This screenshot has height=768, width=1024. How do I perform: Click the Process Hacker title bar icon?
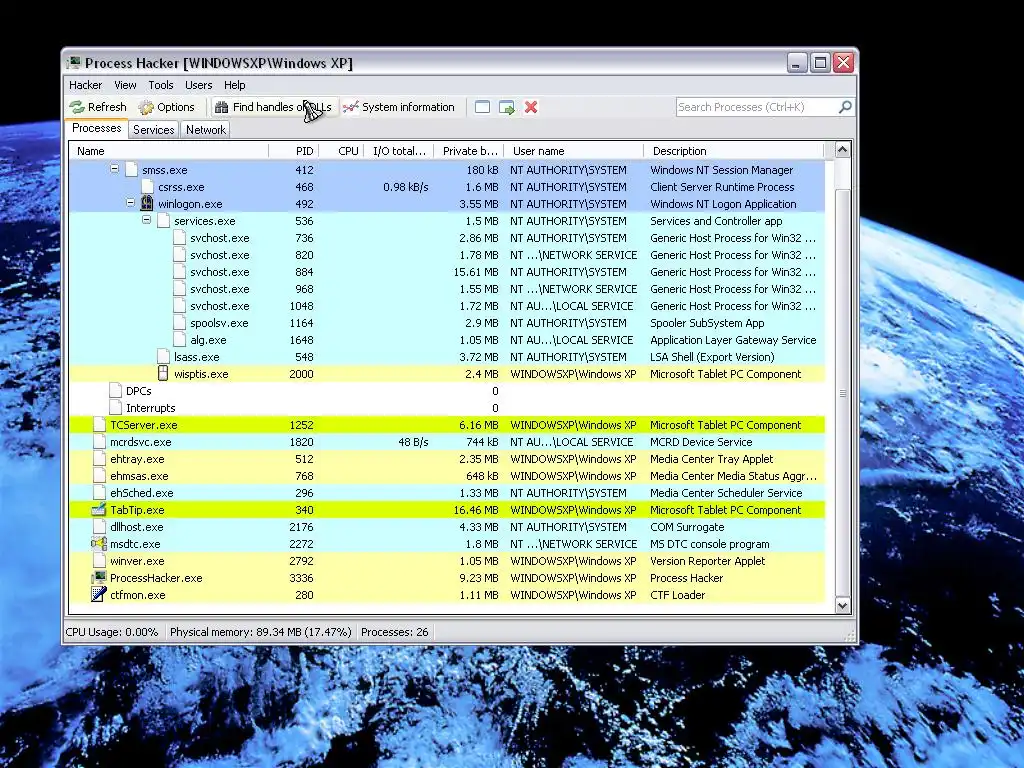point(74,63)
